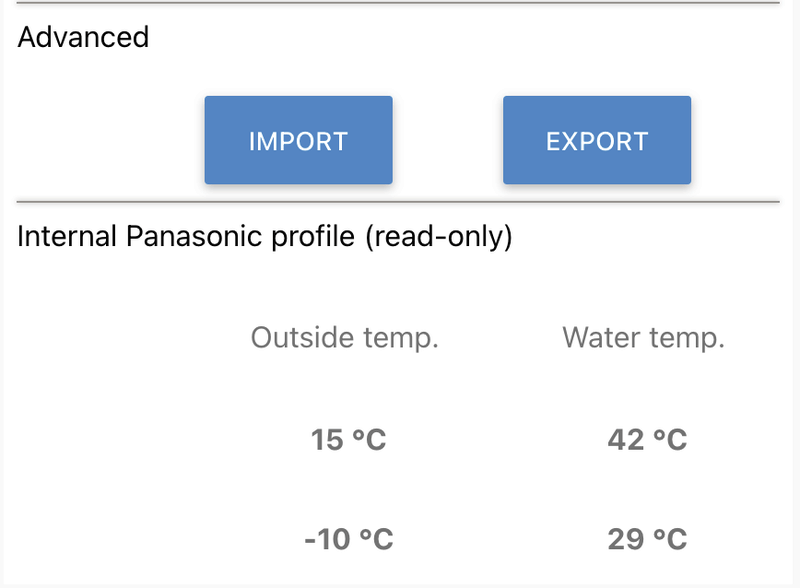Select the 15 °C outside temperature value

(x=348, y=439)
